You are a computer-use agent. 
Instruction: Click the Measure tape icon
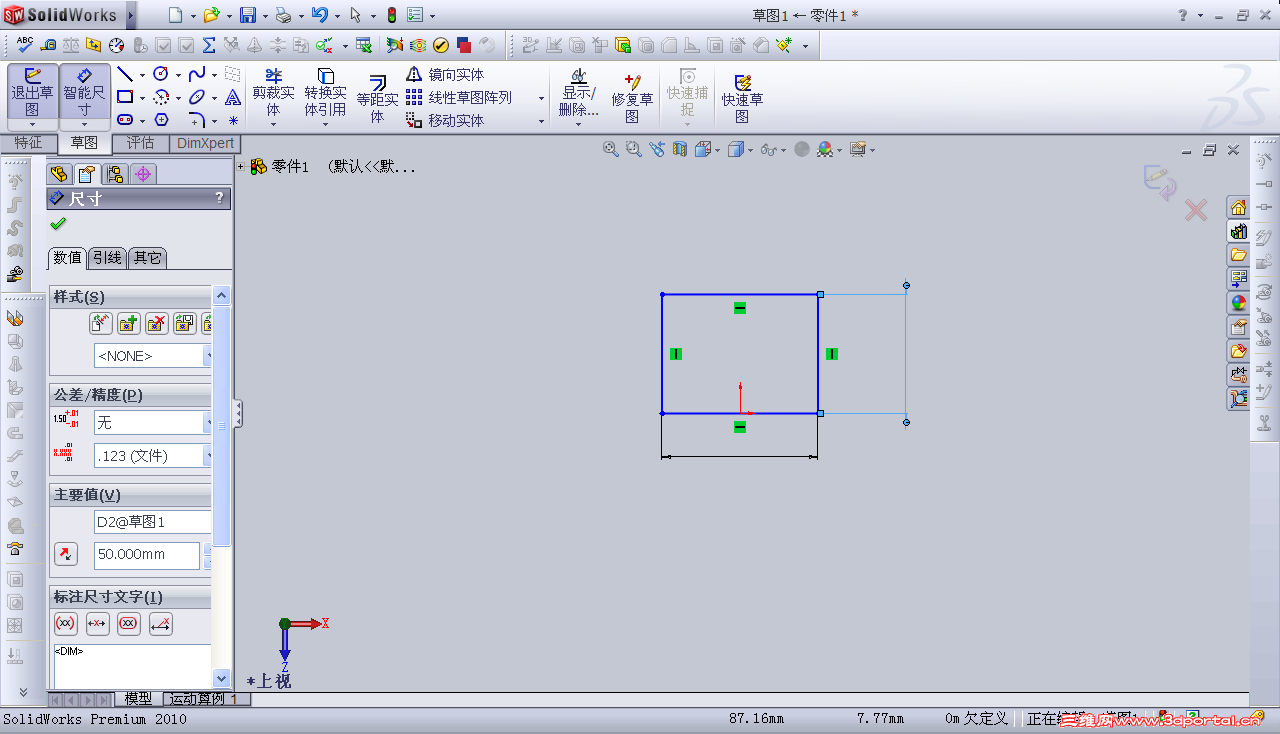coord(48,45)
